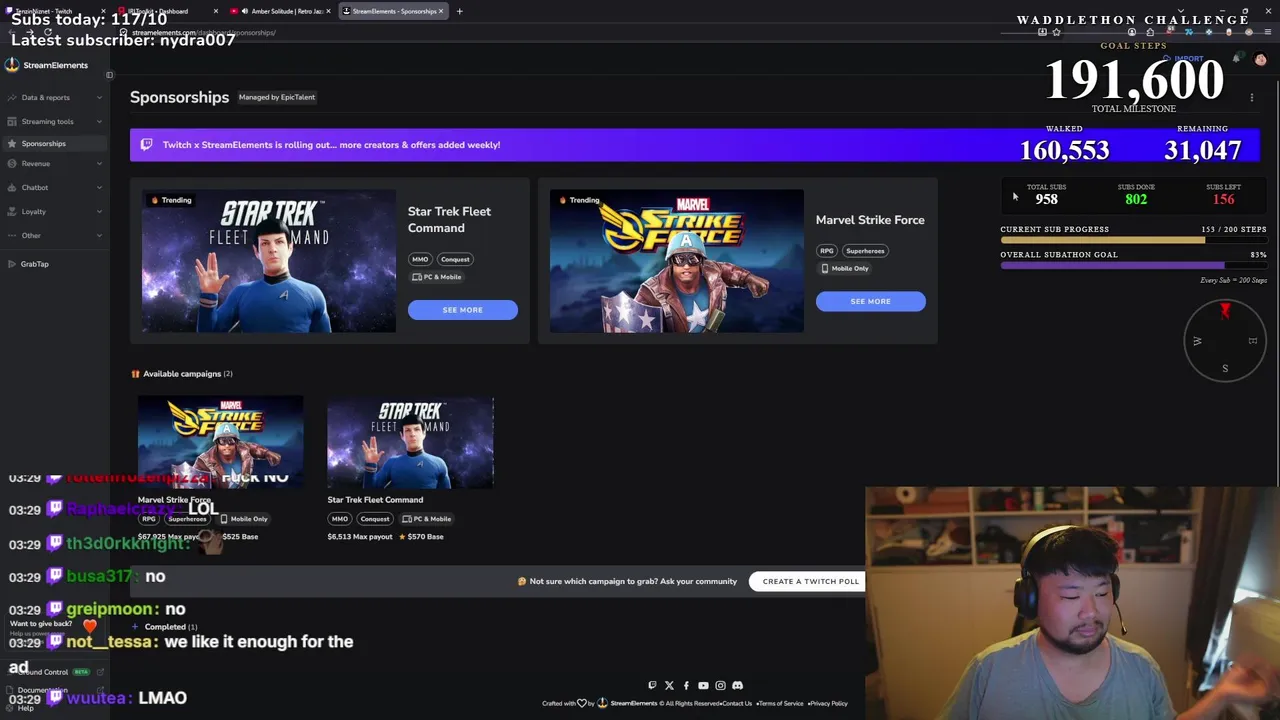Click the GrabTap play icon
Screen dimensions: 1280x720
point(12,264)
